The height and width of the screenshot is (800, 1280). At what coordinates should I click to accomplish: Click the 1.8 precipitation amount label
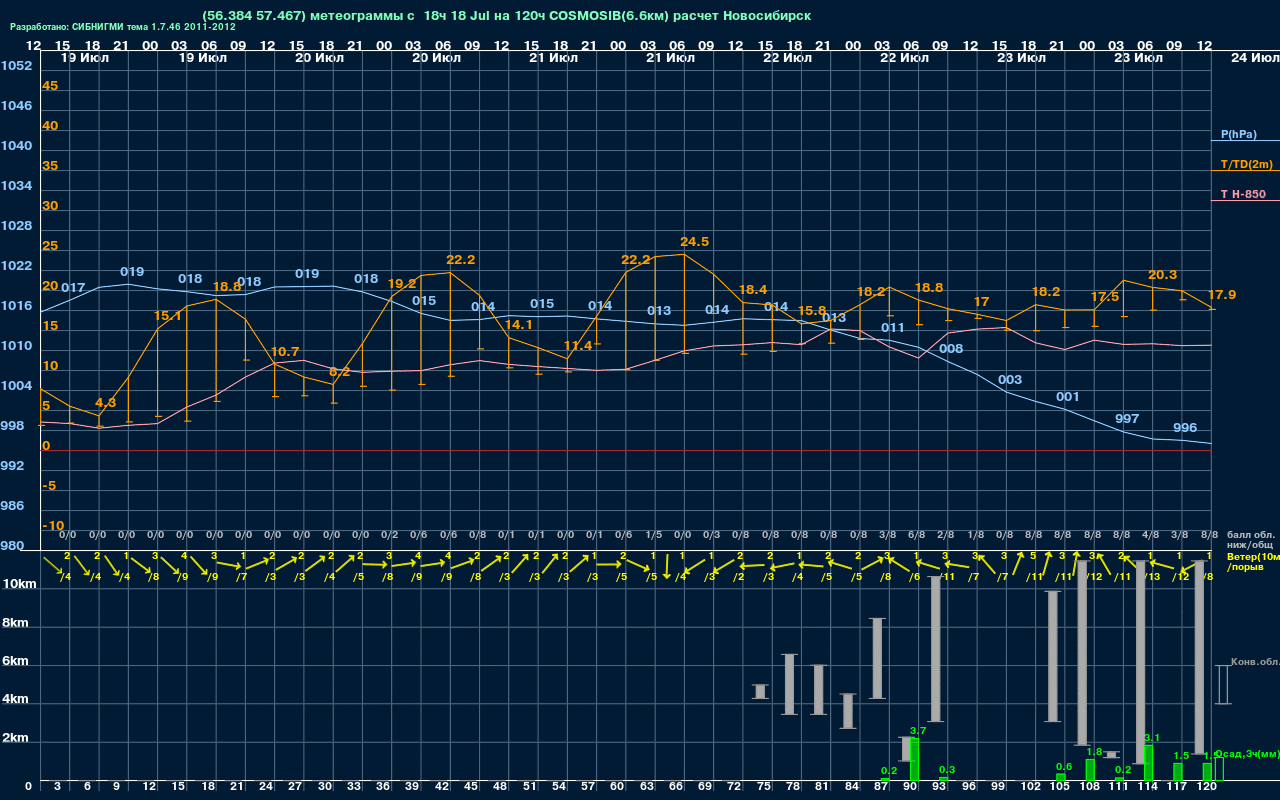pyautogui.click(x=1094, y=752)
